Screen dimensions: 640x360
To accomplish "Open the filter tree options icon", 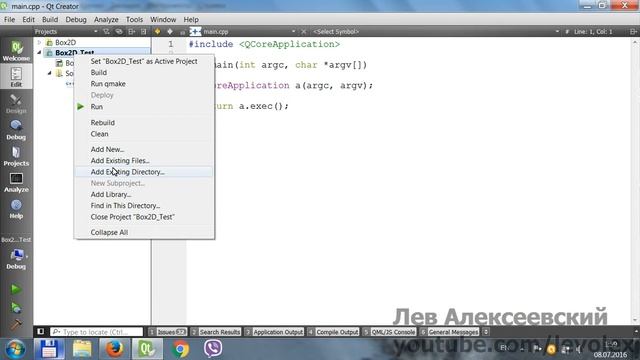I will pyautogui.click(x=107, y=31).
